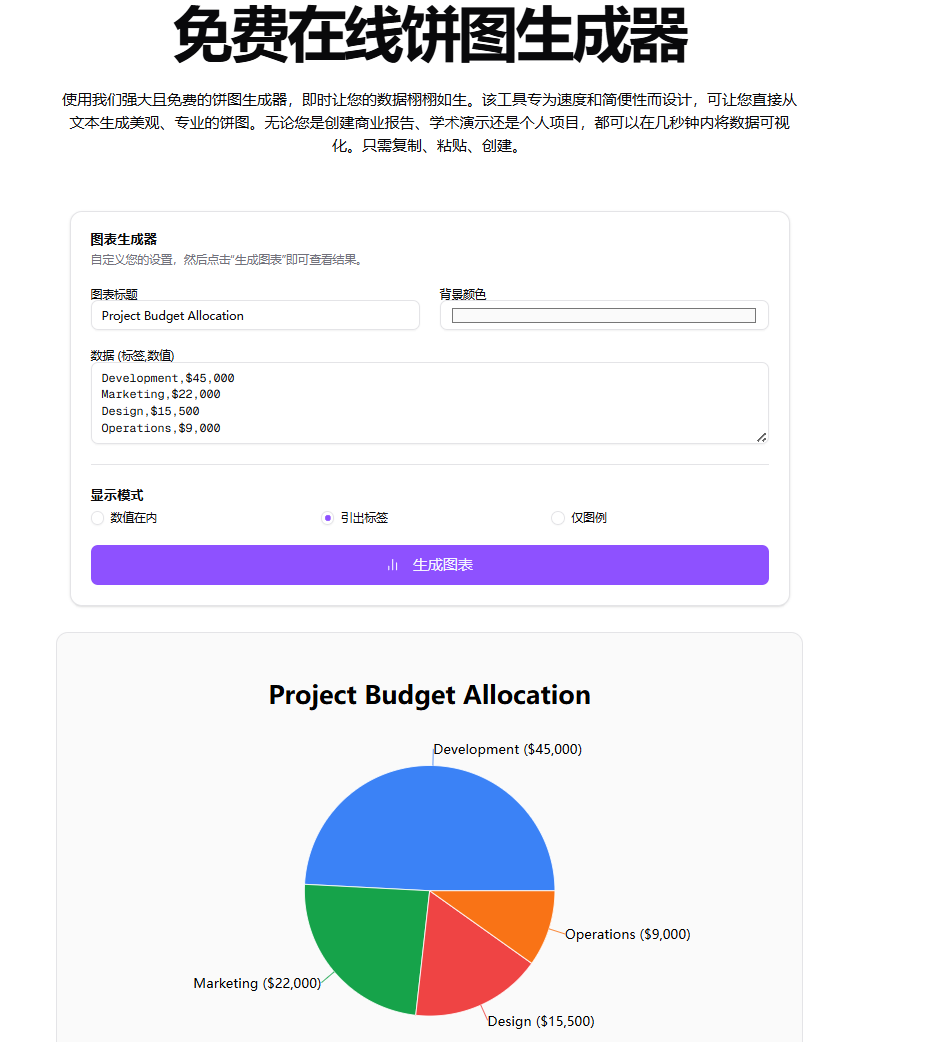Click the Project Budget Allocation chart heading
Image resolution: width=943 pixels, height=1042 pixels.
tap(429, 695)
